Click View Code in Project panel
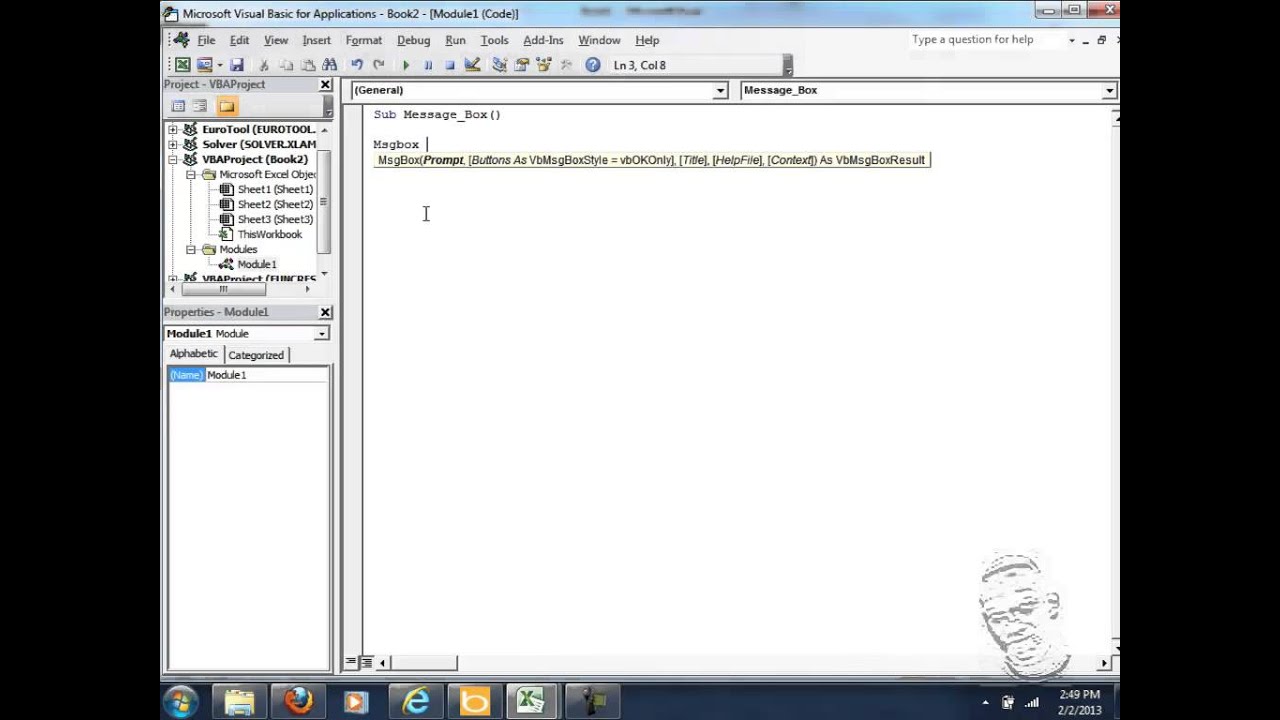The image size is (1280, 720). point(178,106)
